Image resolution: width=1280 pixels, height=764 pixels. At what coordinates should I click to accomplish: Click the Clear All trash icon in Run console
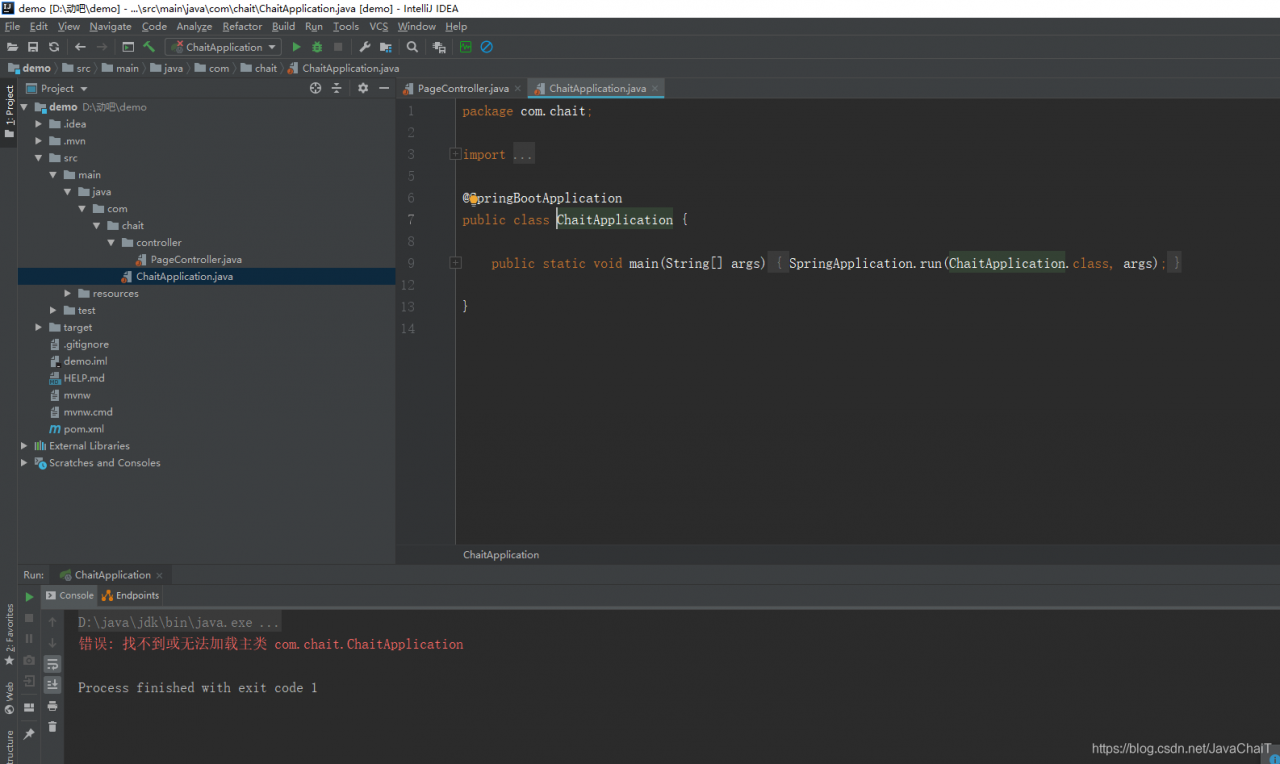[53, 727]
